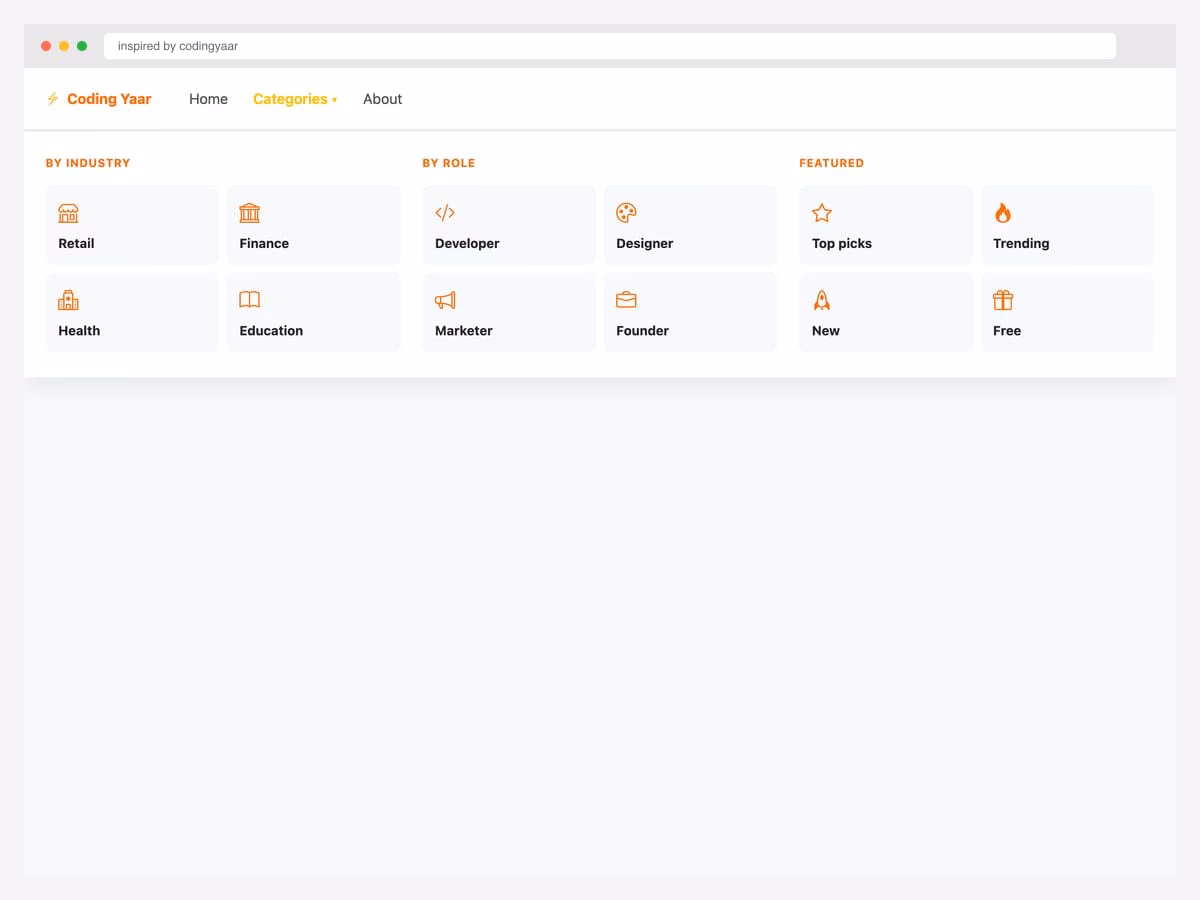Click the New rocket icon
Screen dimensions: 1200x900
coord(822,300)
